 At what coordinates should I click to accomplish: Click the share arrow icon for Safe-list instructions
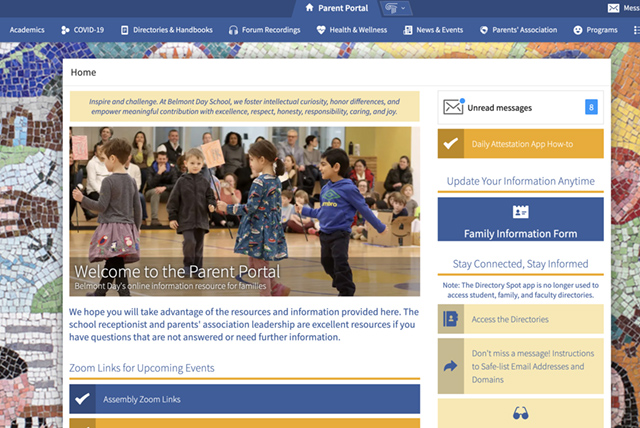tap(451, 366)
